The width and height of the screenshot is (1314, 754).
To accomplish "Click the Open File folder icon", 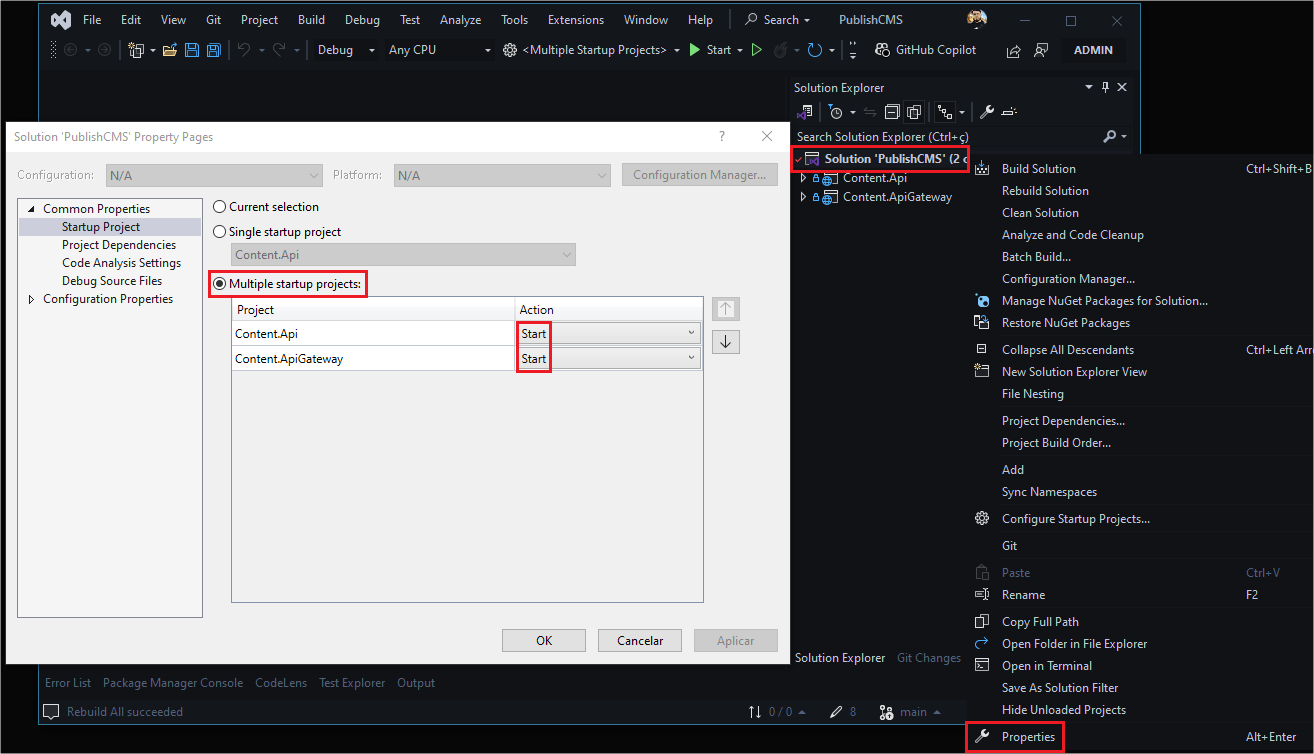I will tap(168, 50).
